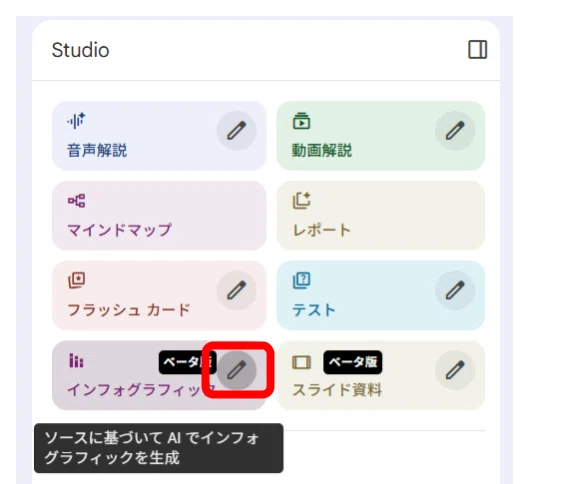Generate a 動画解説 video overview
Image resolution: width=566 pixels, height=484 pixels.
click(x=380, y=136)
